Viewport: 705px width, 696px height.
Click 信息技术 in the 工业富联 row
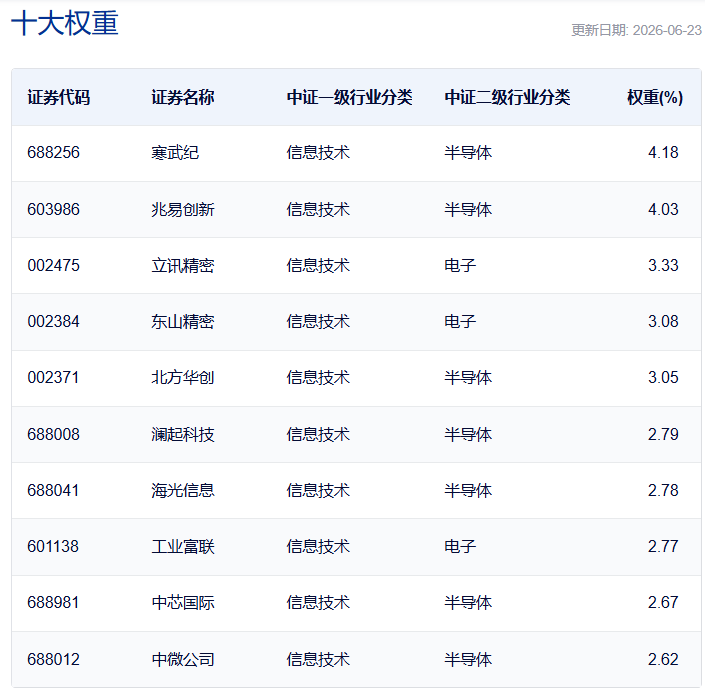(318, 547)
